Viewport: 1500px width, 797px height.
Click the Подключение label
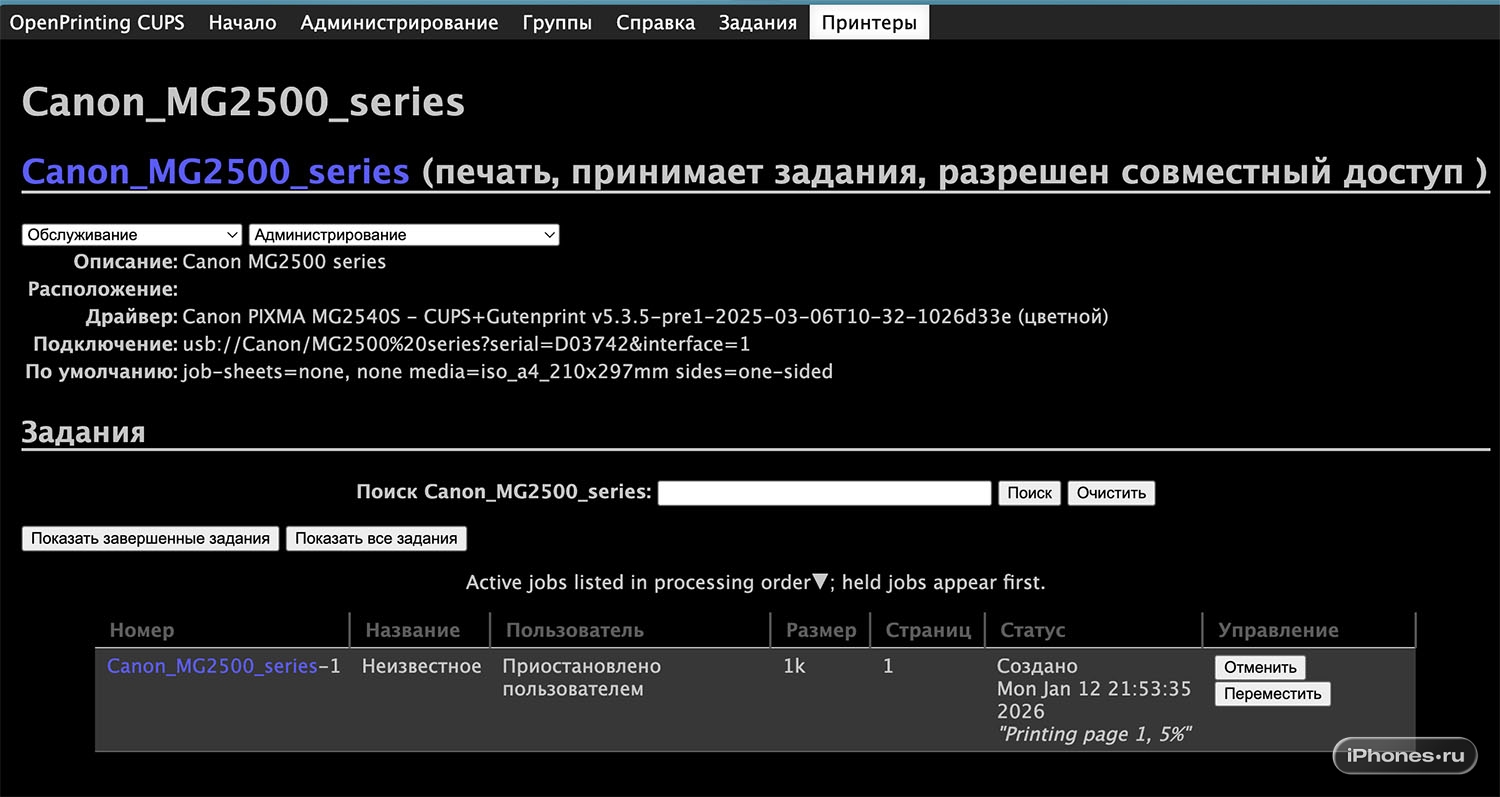105,344
